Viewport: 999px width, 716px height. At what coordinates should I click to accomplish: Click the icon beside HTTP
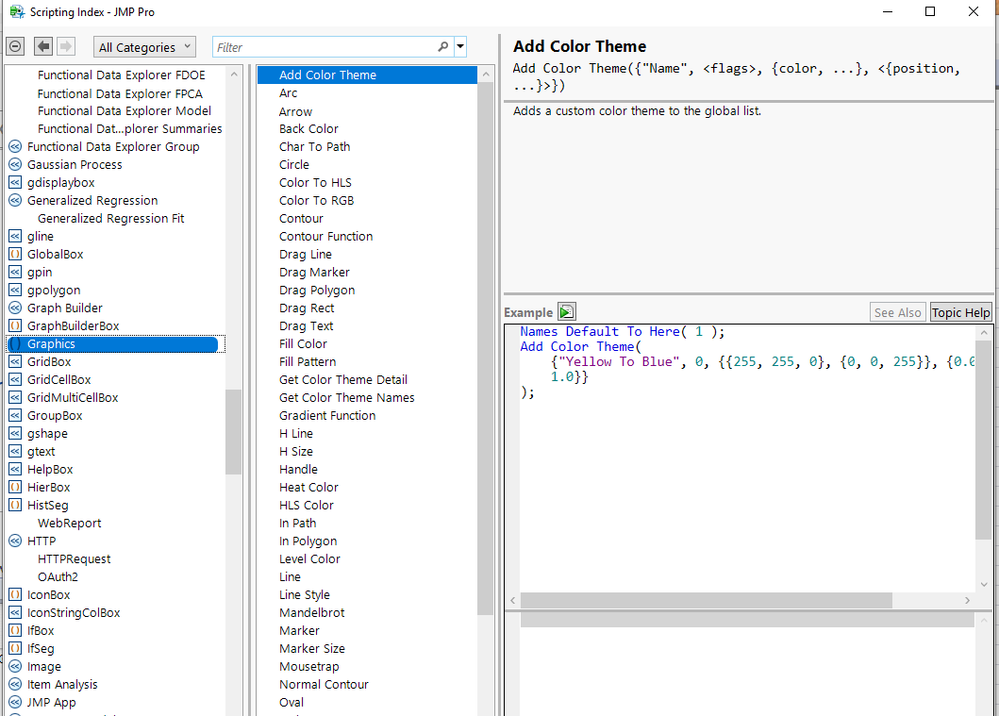15,541
